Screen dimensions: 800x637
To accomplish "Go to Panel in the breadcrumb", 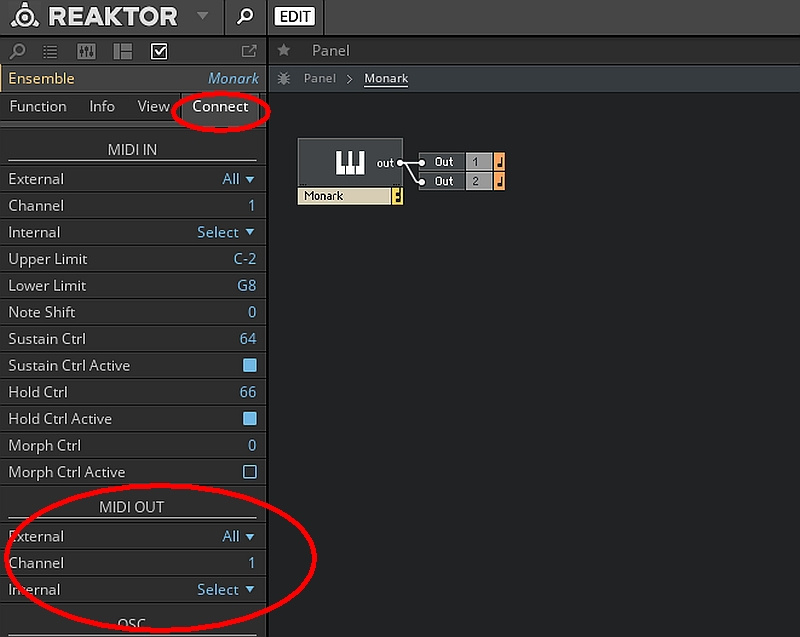I will click(x=320, y=79).
